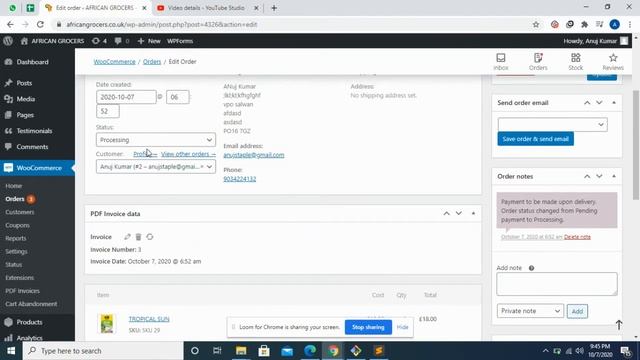Open the order Status dropdown
Image resolution: width=640 pixels, height=360 pixels.
tap(156, 140)
